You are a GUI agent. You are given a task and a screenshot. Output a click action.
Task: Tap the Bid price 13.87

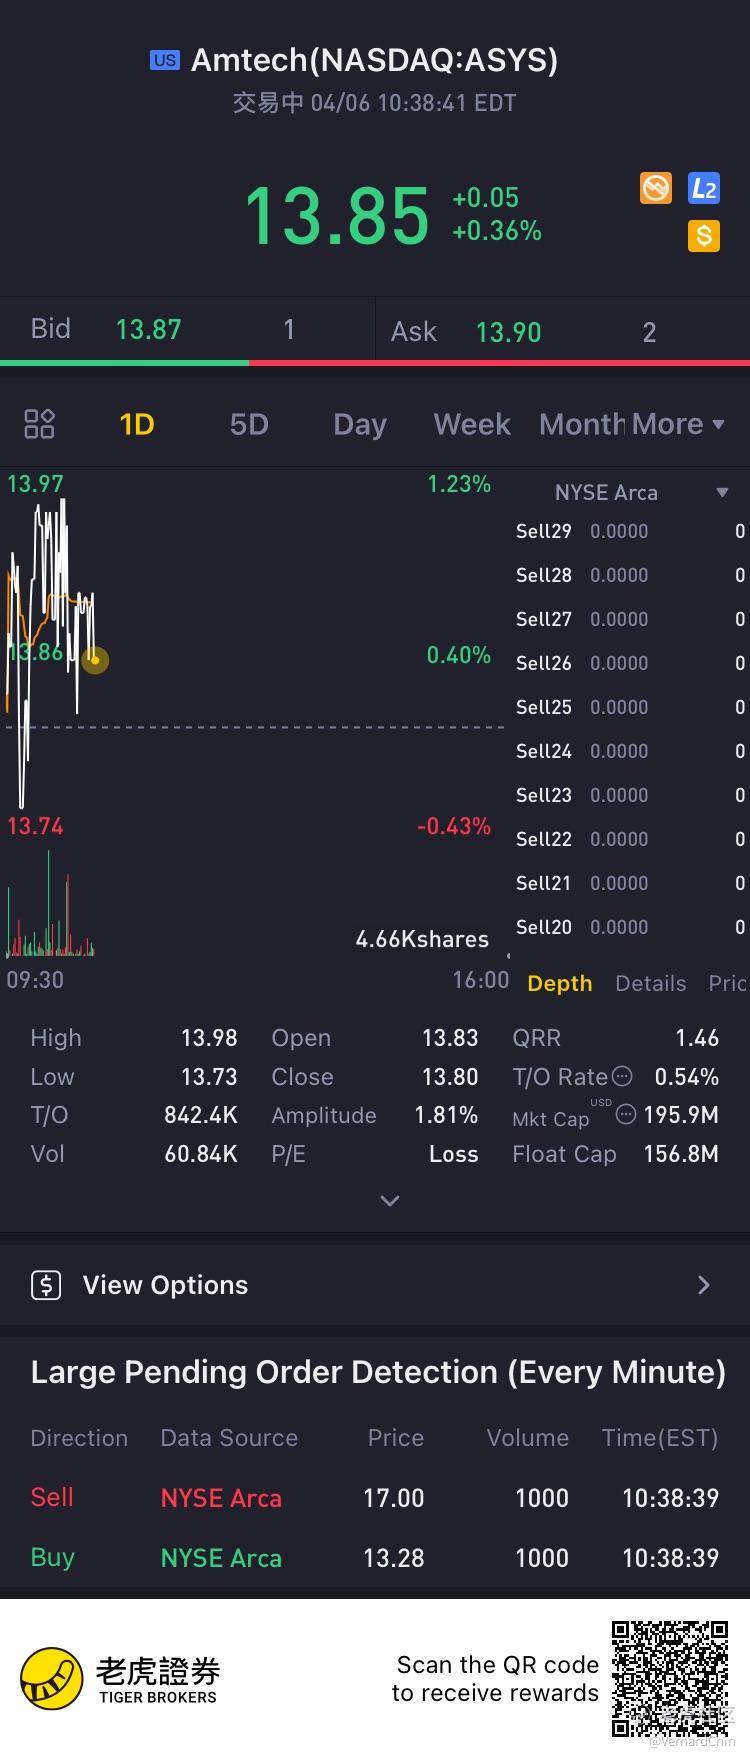149,330
